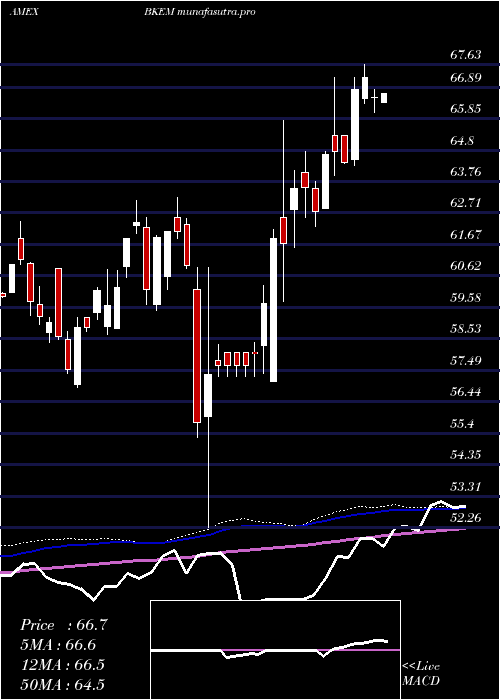
Task: Click the long red candle near 56-60
Action: [197, 356]
